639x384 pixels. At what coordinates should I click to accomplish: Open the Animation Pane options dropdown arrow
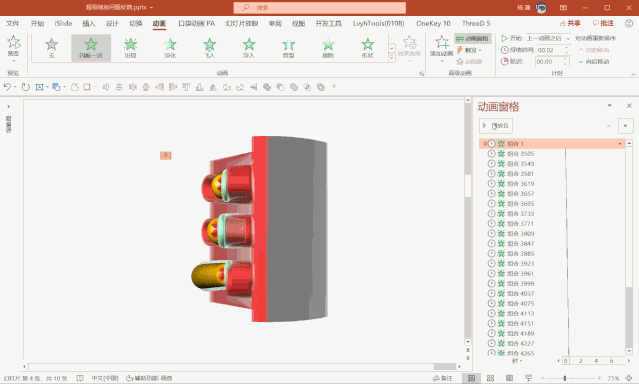pos(610,106)
